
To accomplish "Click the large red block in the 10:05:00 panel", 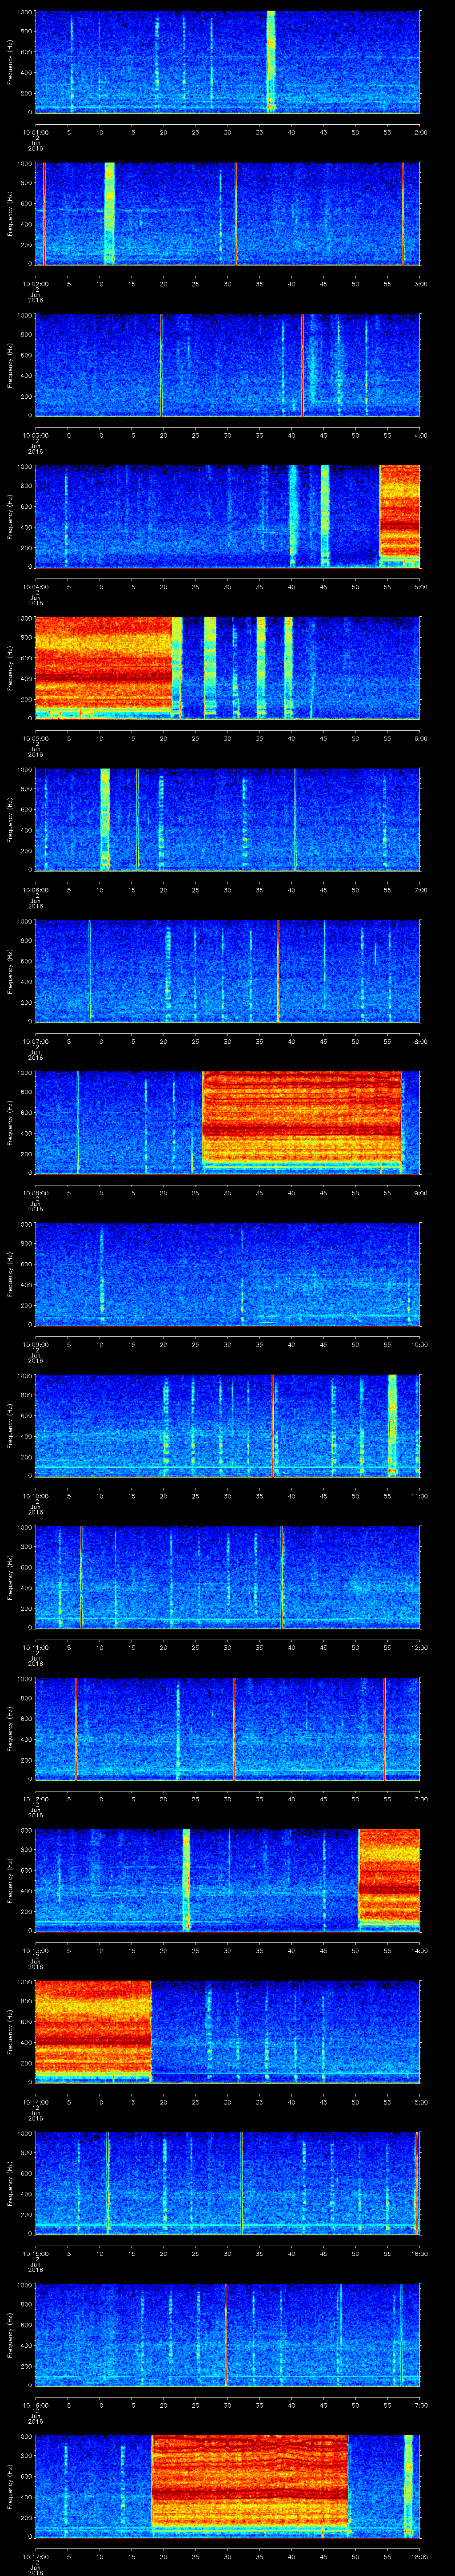I will [103, 668].
